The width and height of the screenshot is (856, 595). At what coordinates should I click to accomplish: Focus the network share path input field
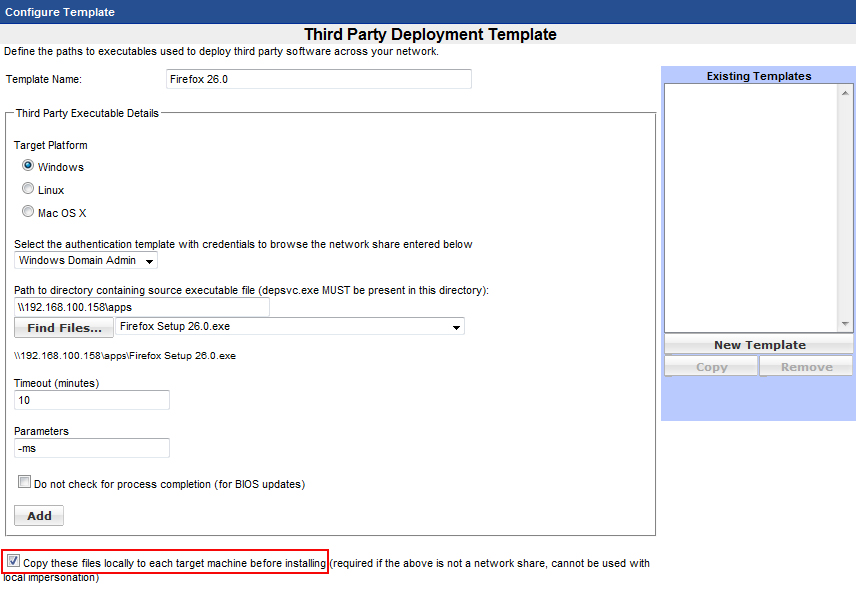[141, 307]
